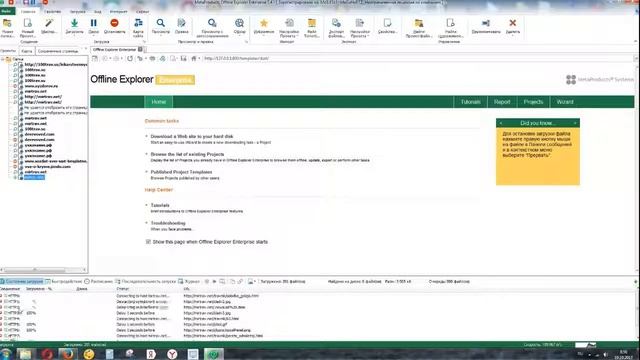The height and width of the screenshot is (360, 640).
Task: Open the Import Project Settings icon
Action: 289,23
